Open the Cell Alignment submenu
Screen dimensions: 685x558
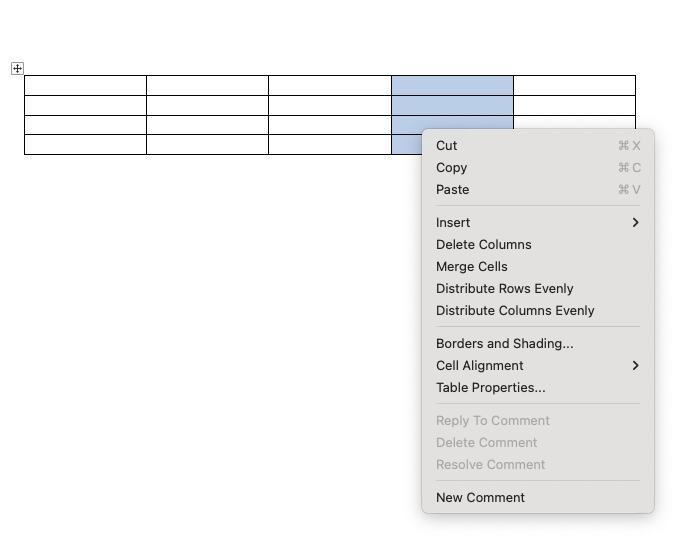479,366
